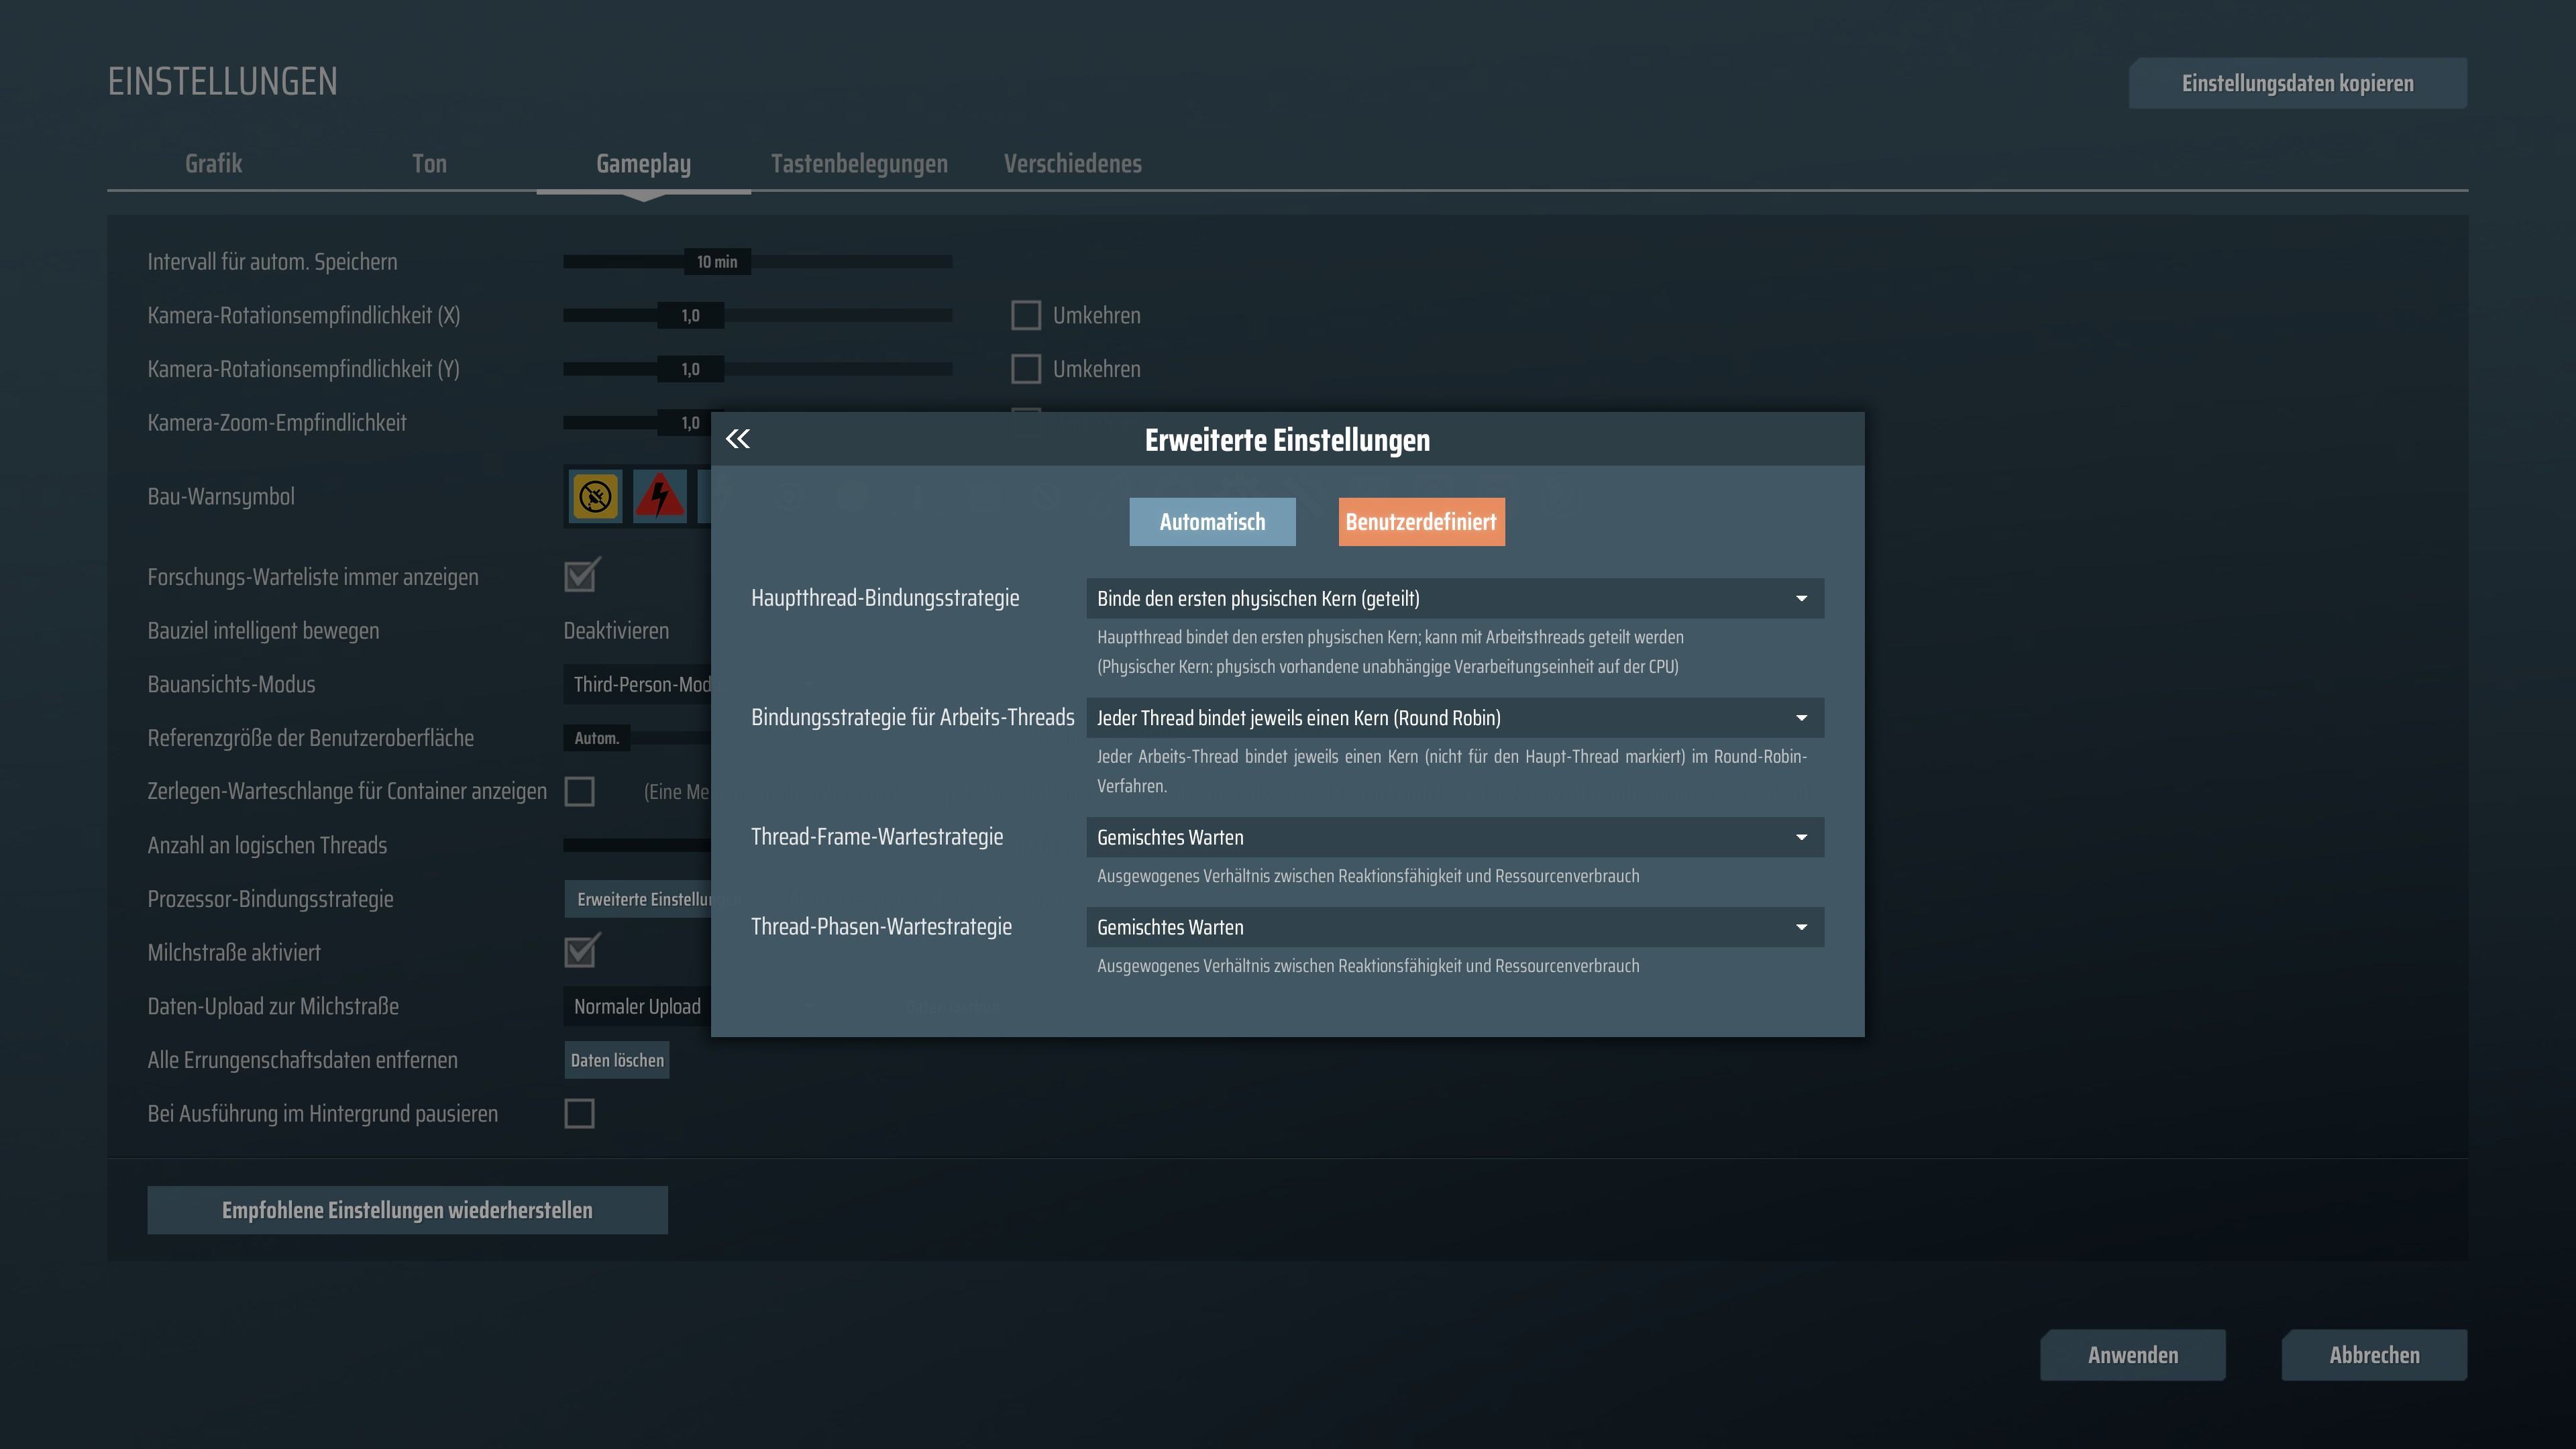
Task: Uncheck Forschungs-Warteliste immer anzeigen
Action: [x=580, y=576]
